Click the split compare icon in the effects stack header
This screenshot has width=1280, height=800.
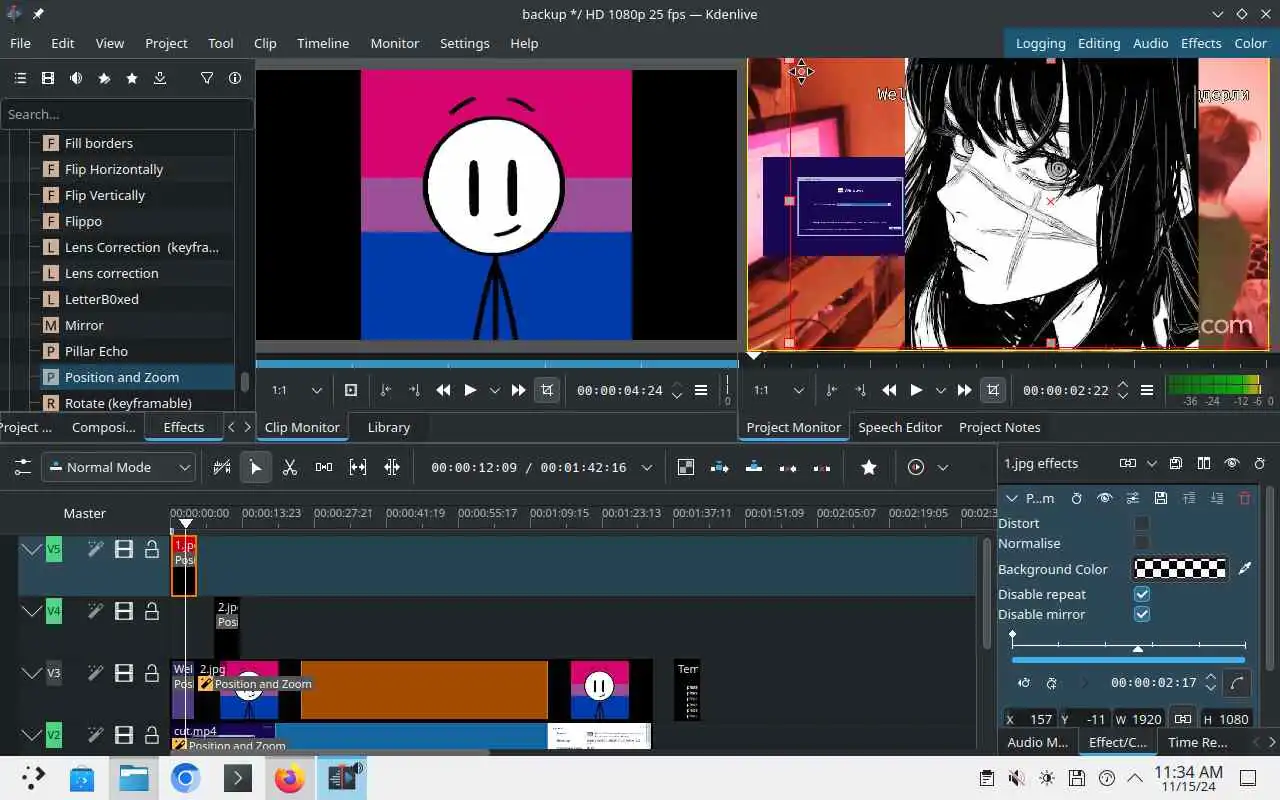point(1204,463)
